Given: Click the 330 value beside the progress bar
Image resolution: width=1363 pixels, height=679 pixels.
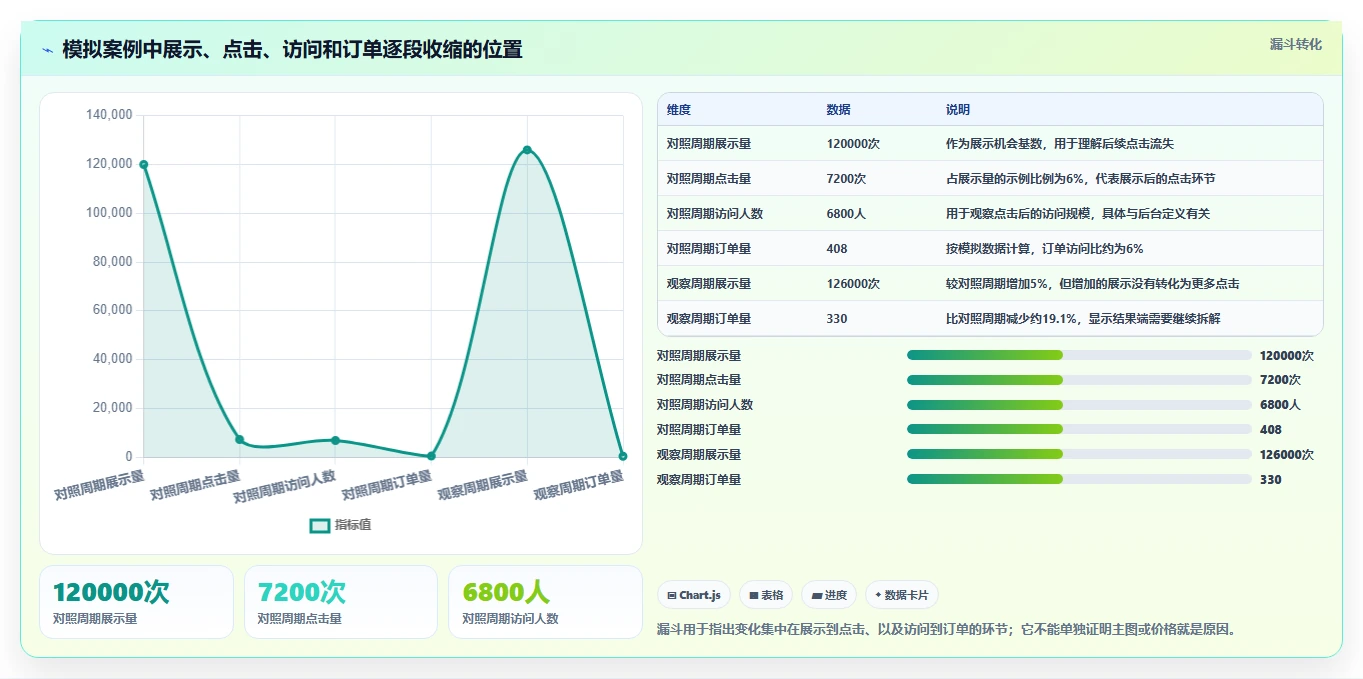Looking at the screenshot, I should pyautogui.click(x=1270, y=480).
